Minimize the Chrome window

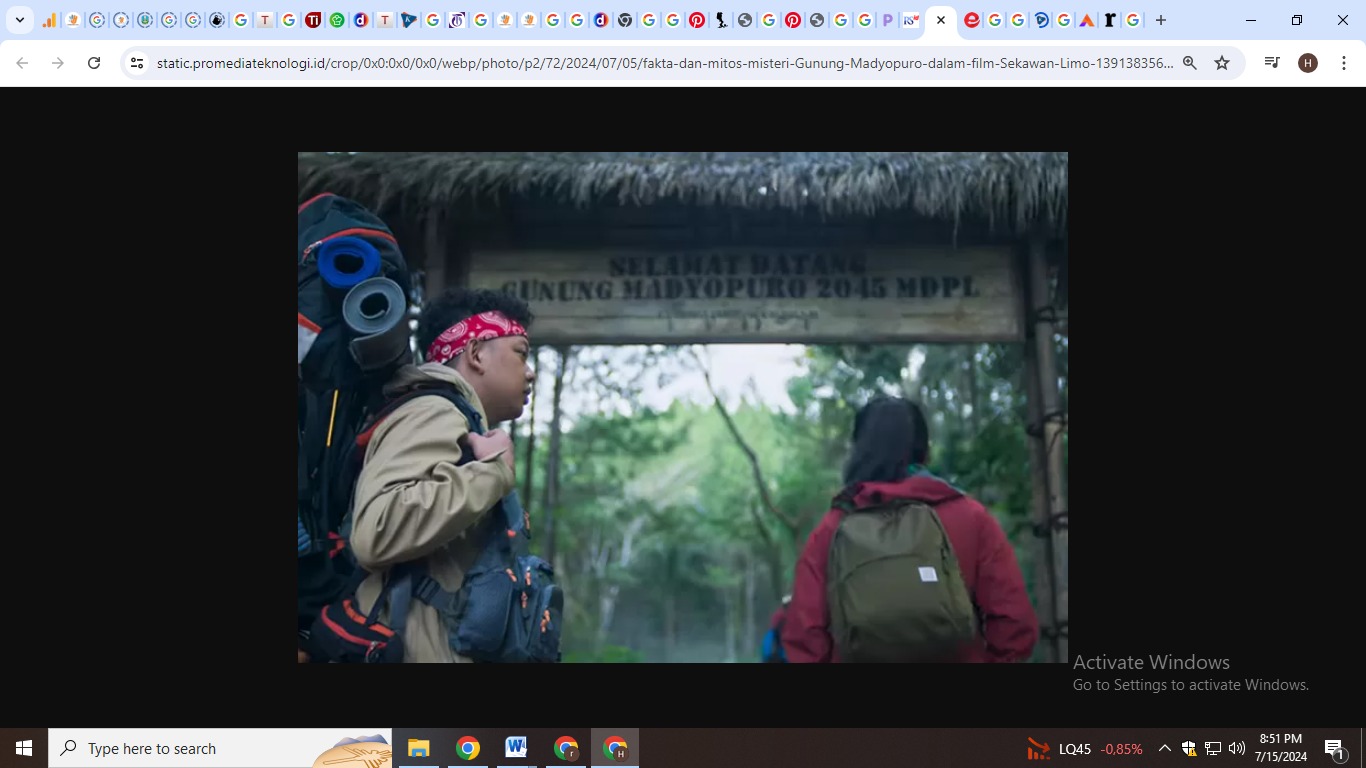1251,20
